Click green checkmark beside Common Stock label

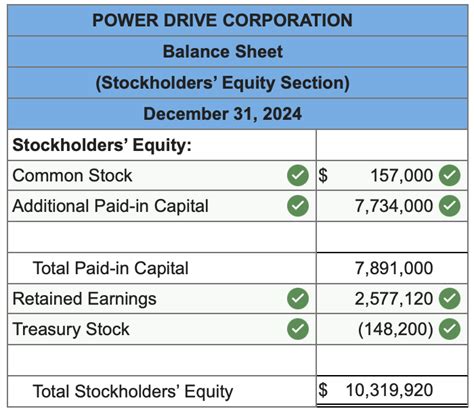click(298, 175)
